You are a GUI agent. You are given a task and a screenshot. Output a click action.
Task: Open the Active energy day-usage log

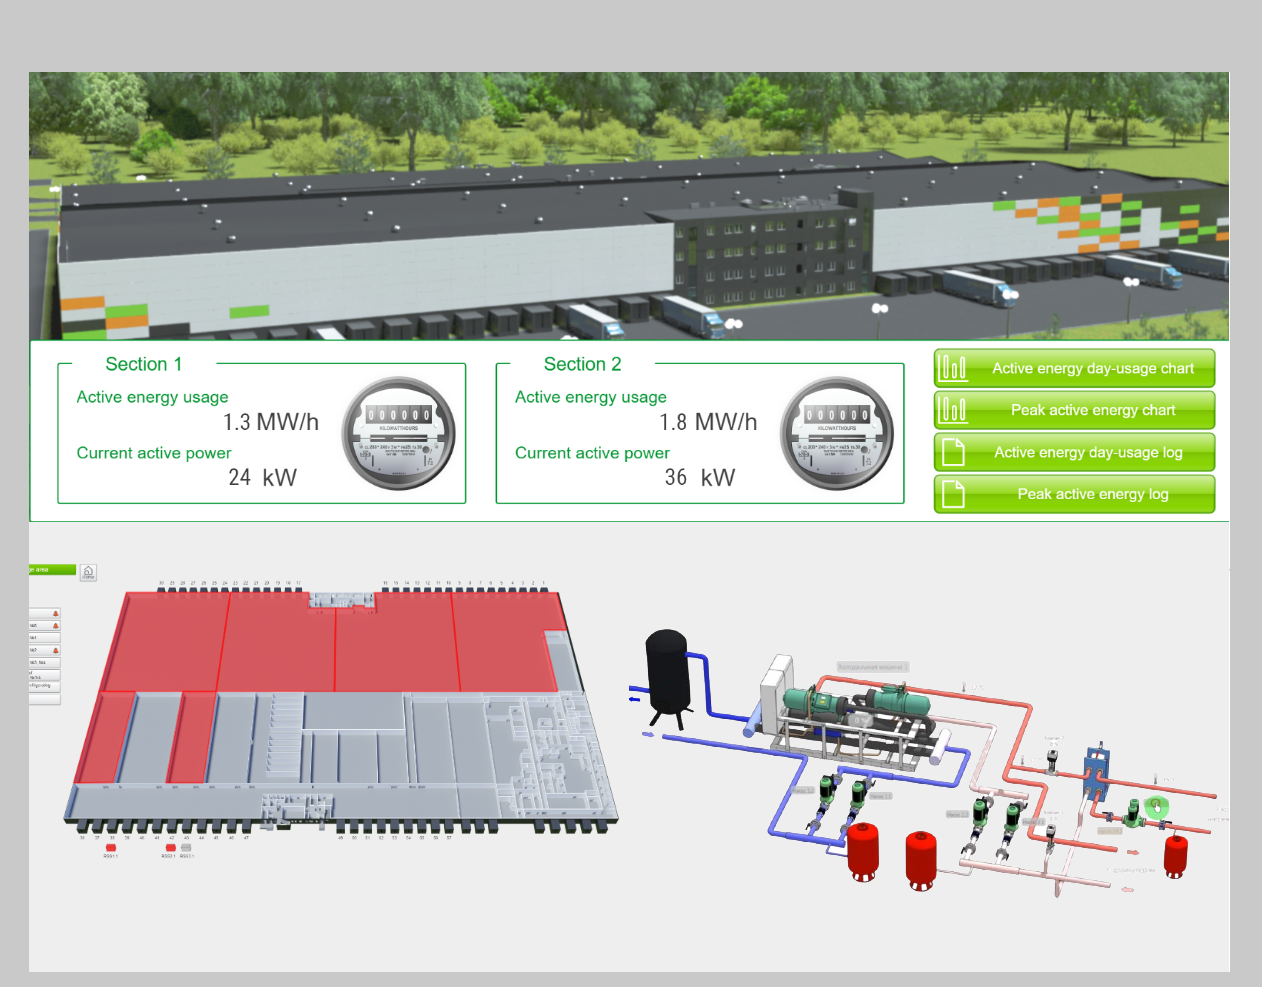1074,452
